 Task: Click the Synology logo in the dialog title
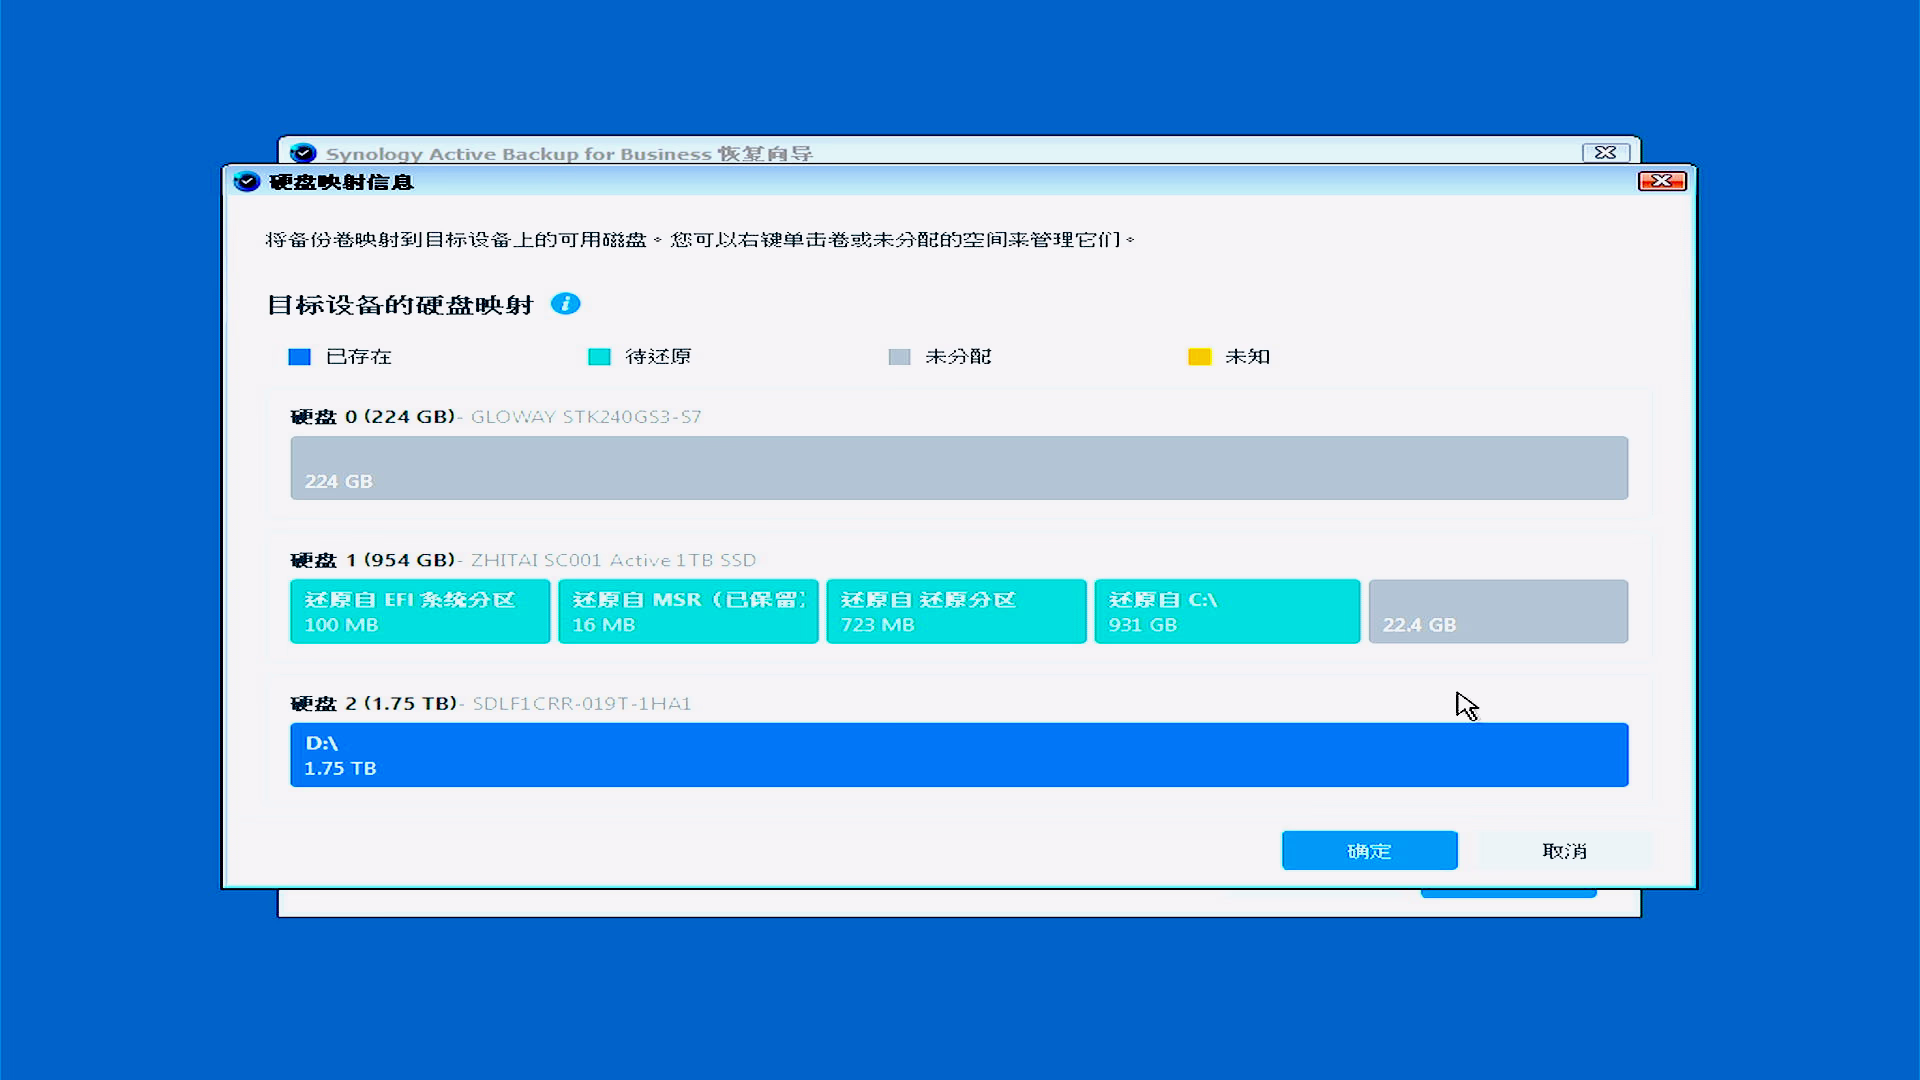coord(247,182)
